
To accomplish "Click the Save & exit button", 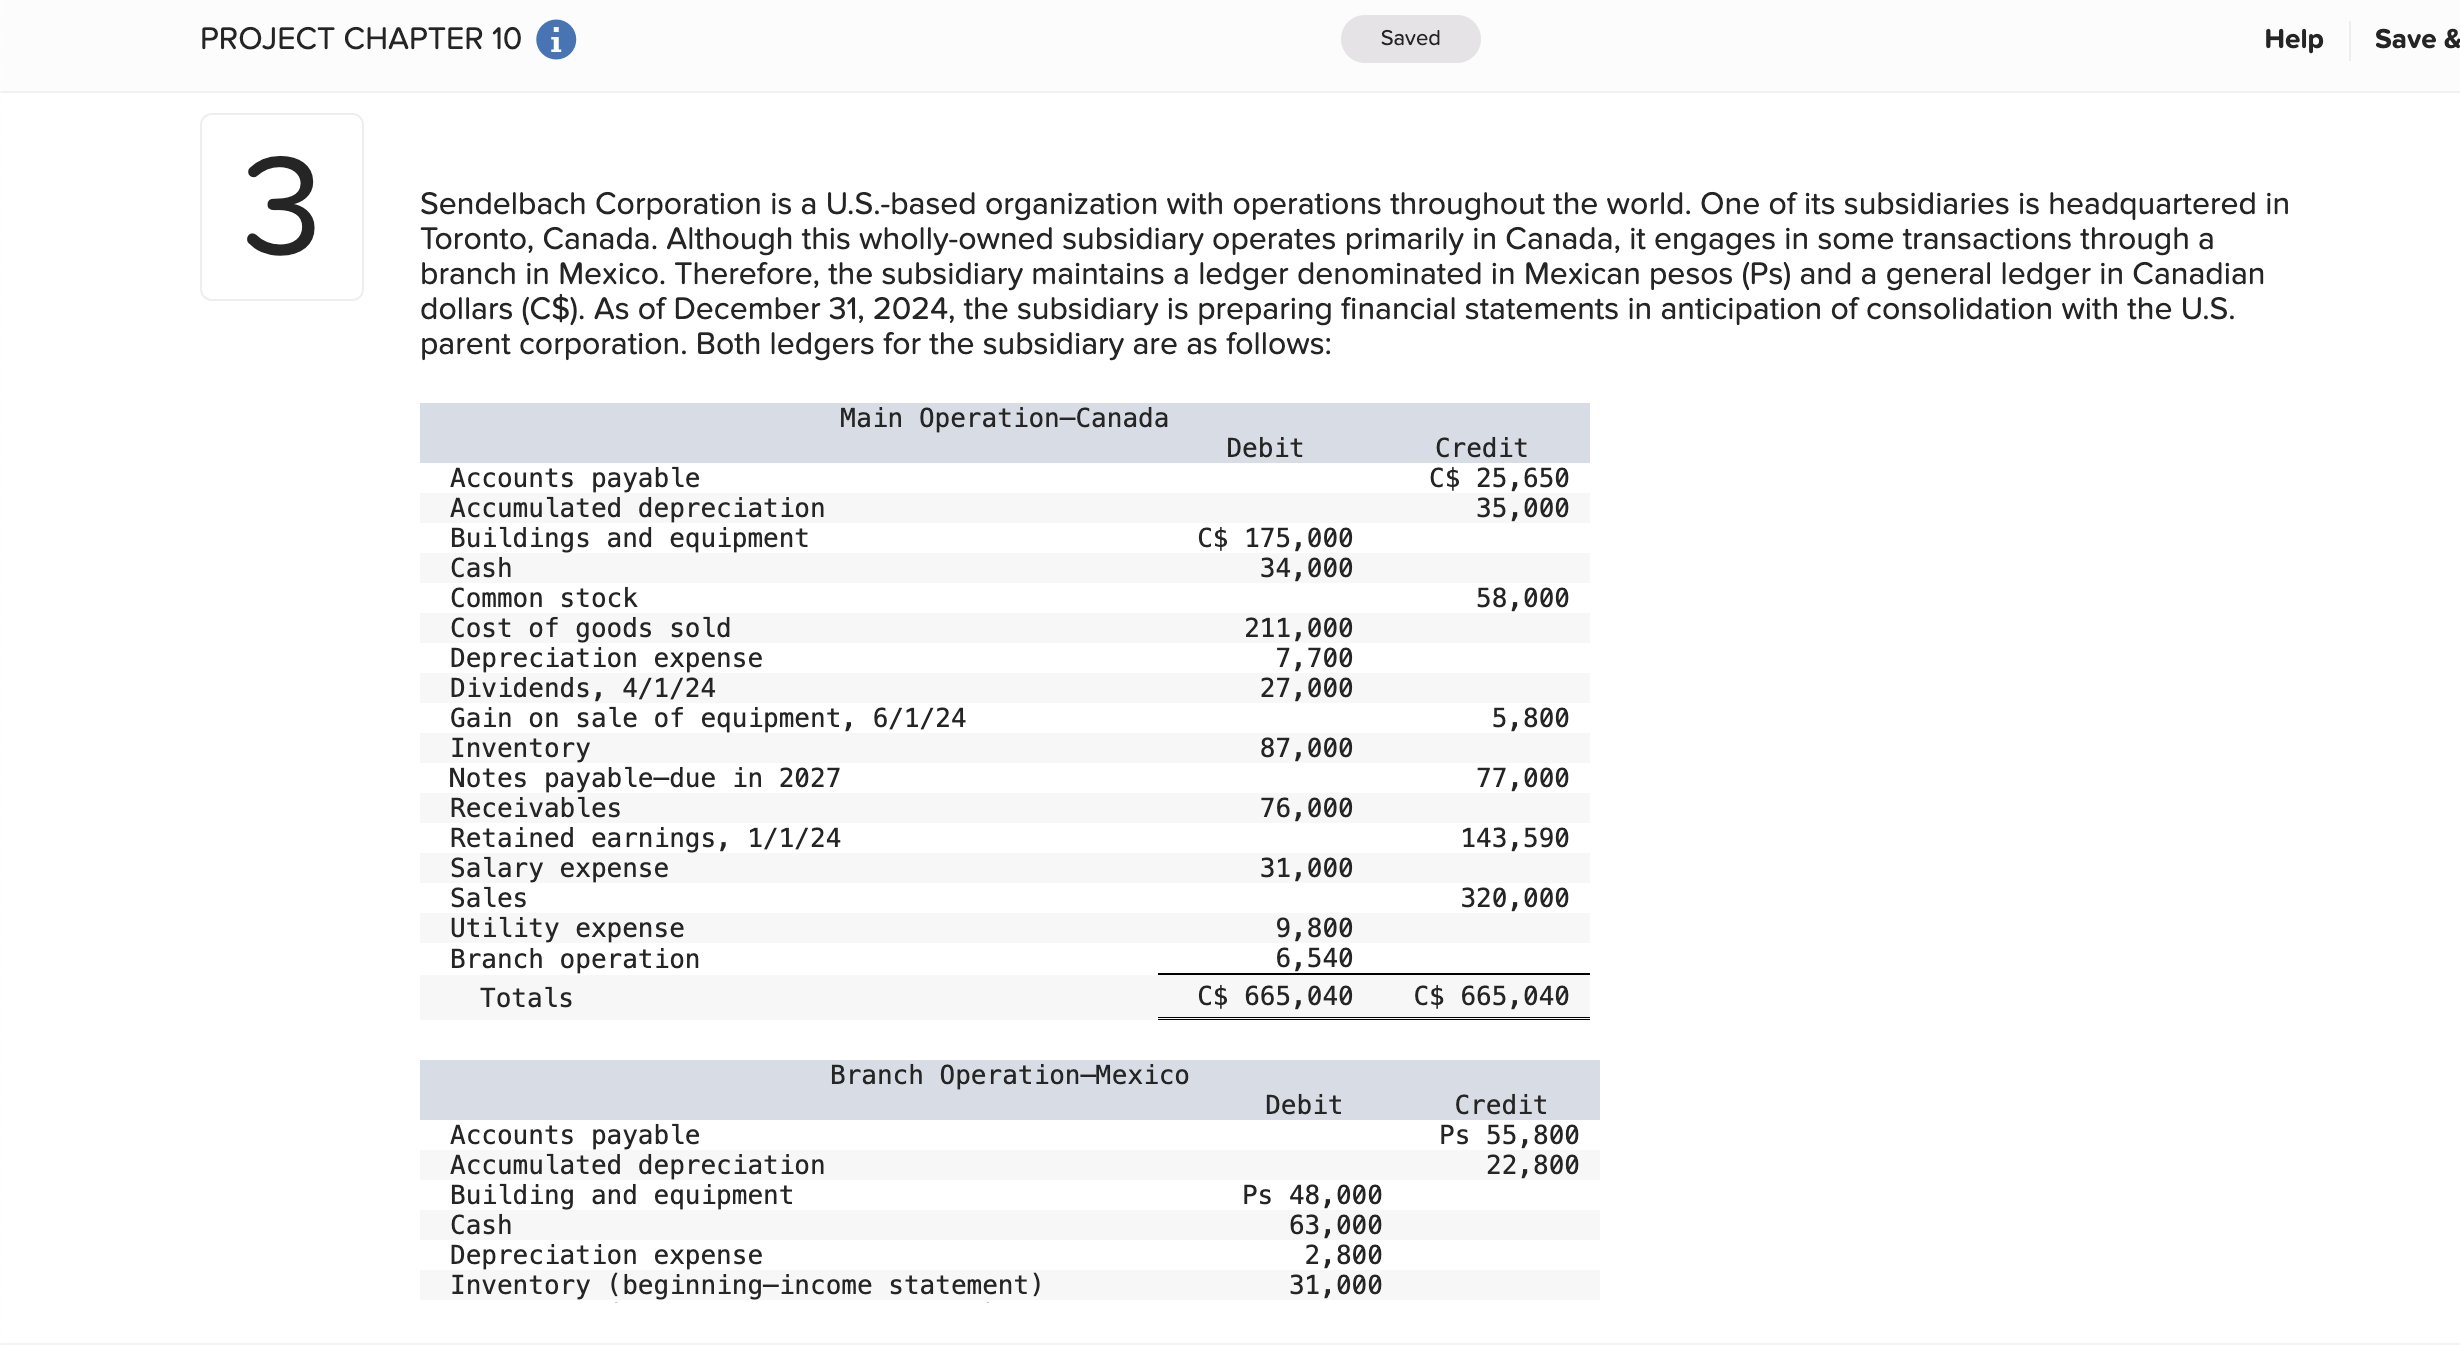I will pyautogui.click(x=2415, y=39).
